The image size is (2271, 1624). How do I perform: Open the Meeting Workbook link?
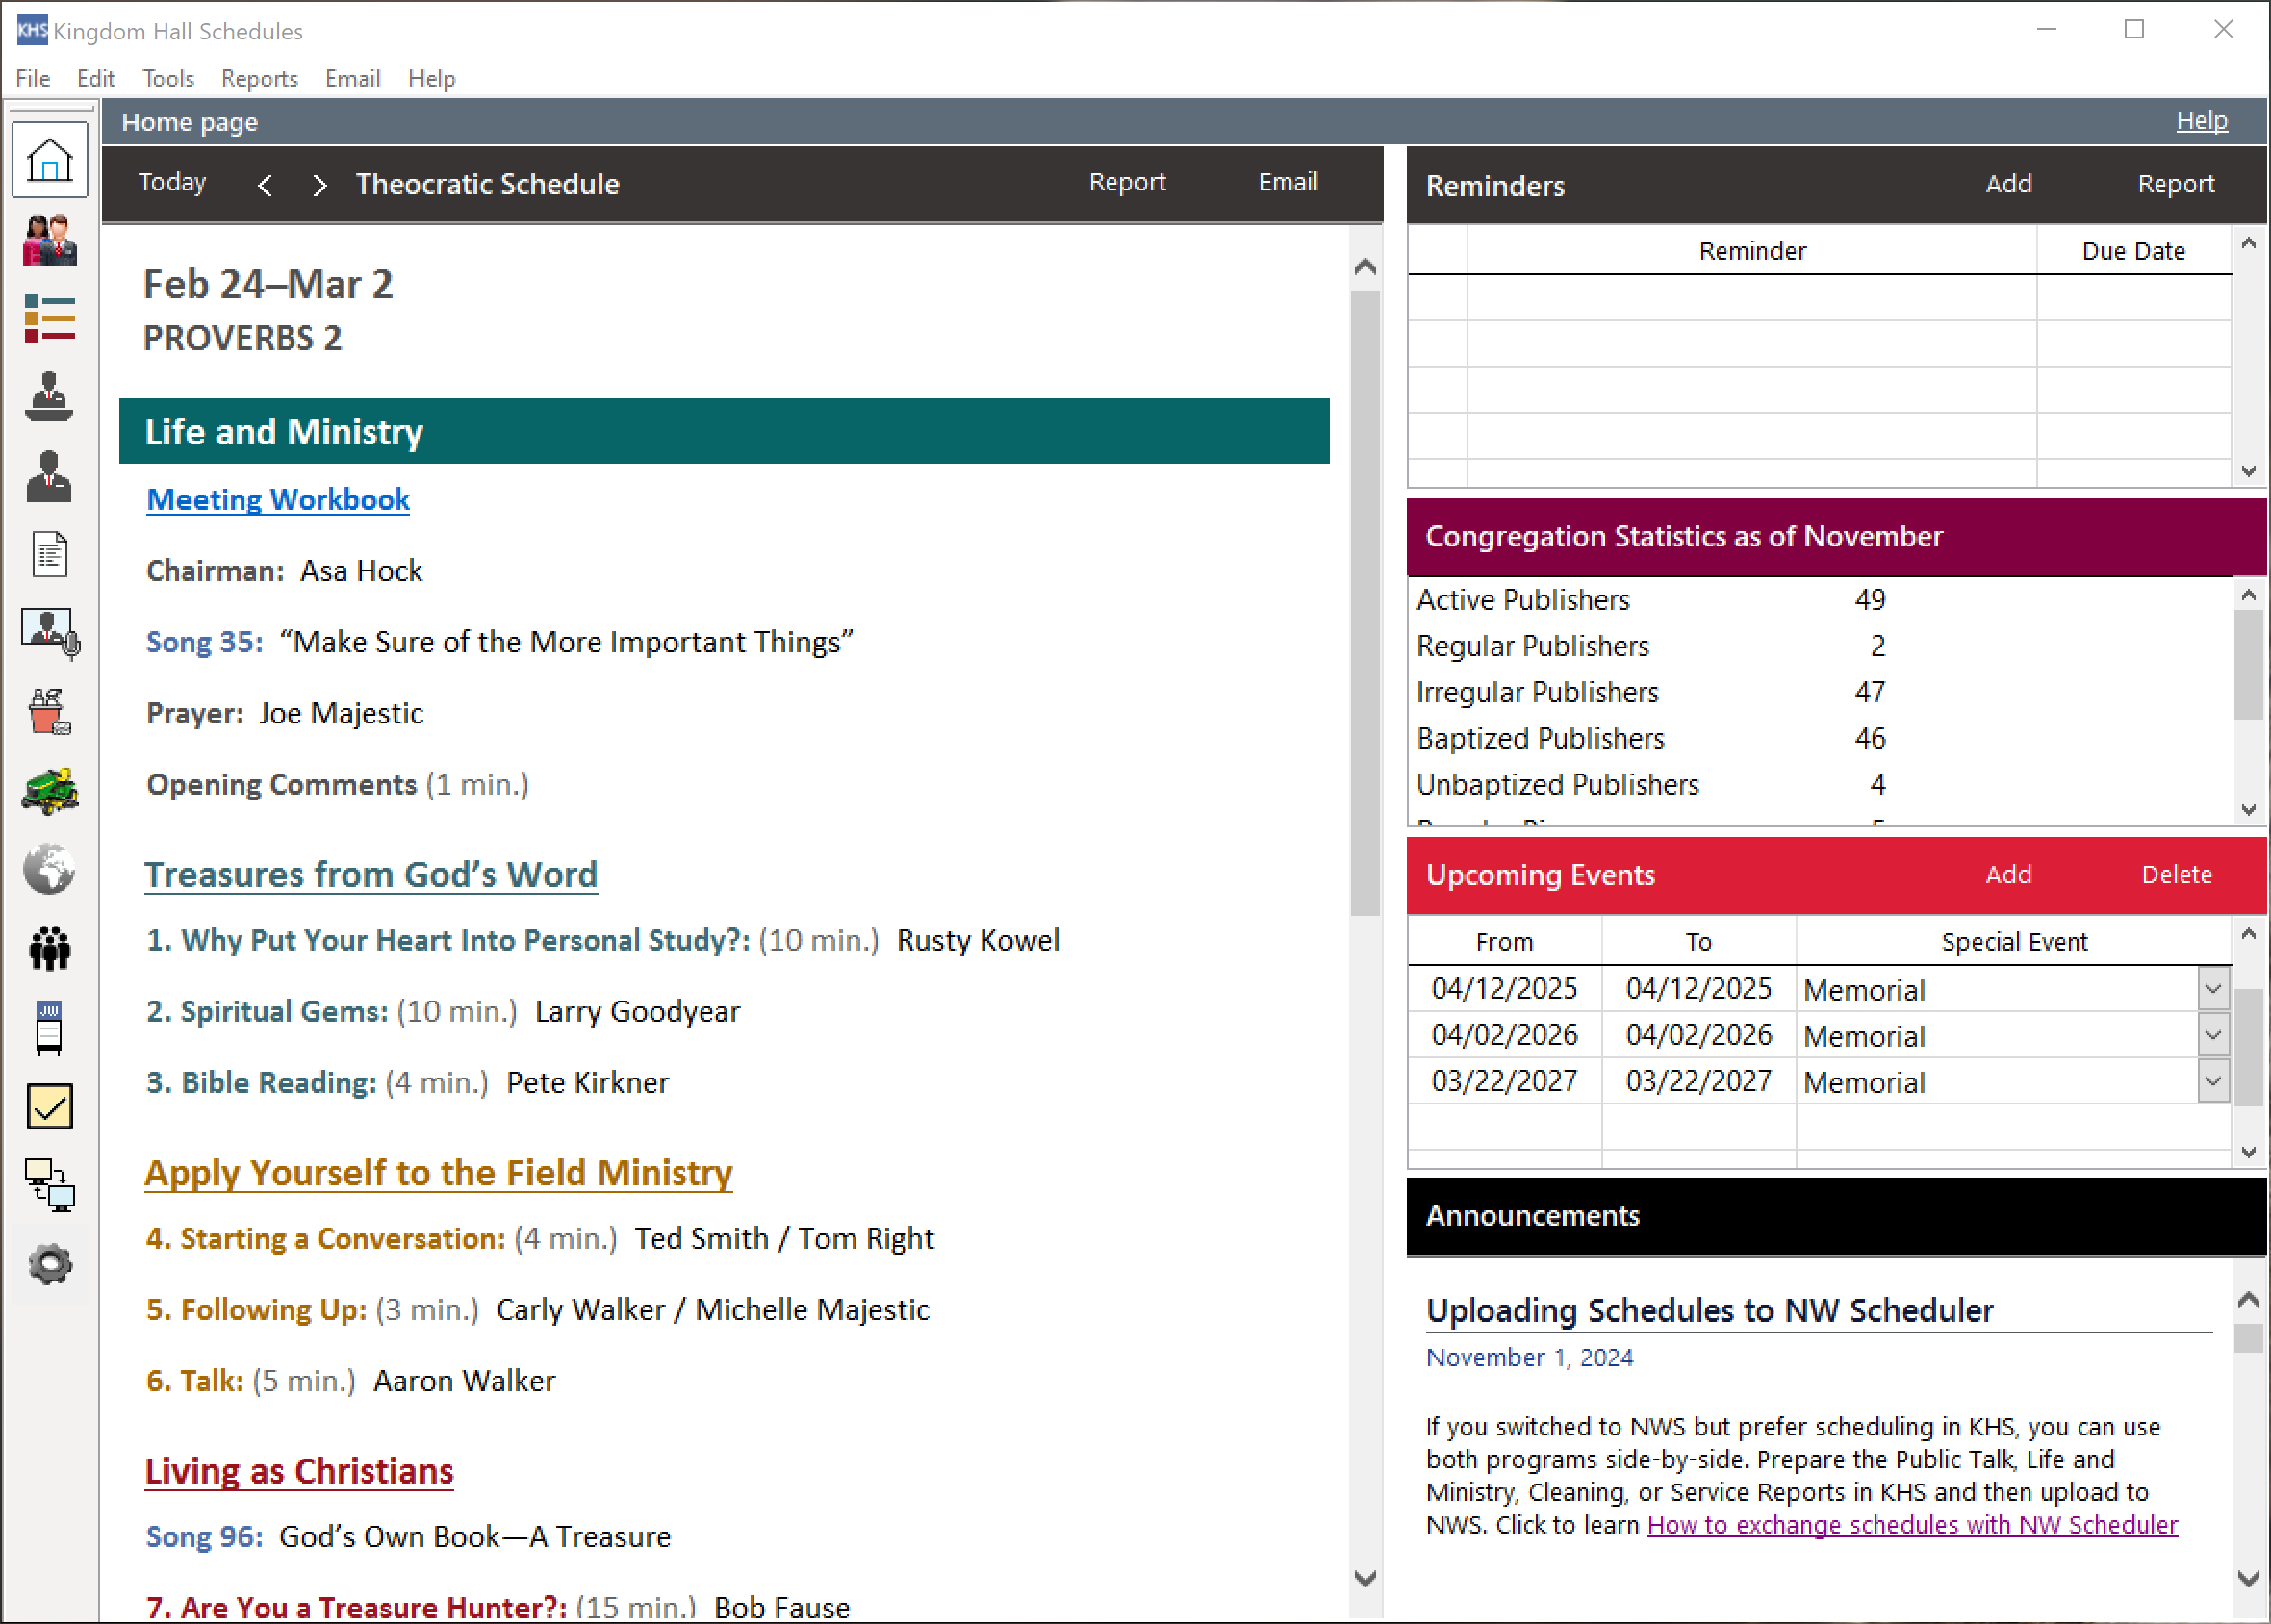click(x=278, y=499)
